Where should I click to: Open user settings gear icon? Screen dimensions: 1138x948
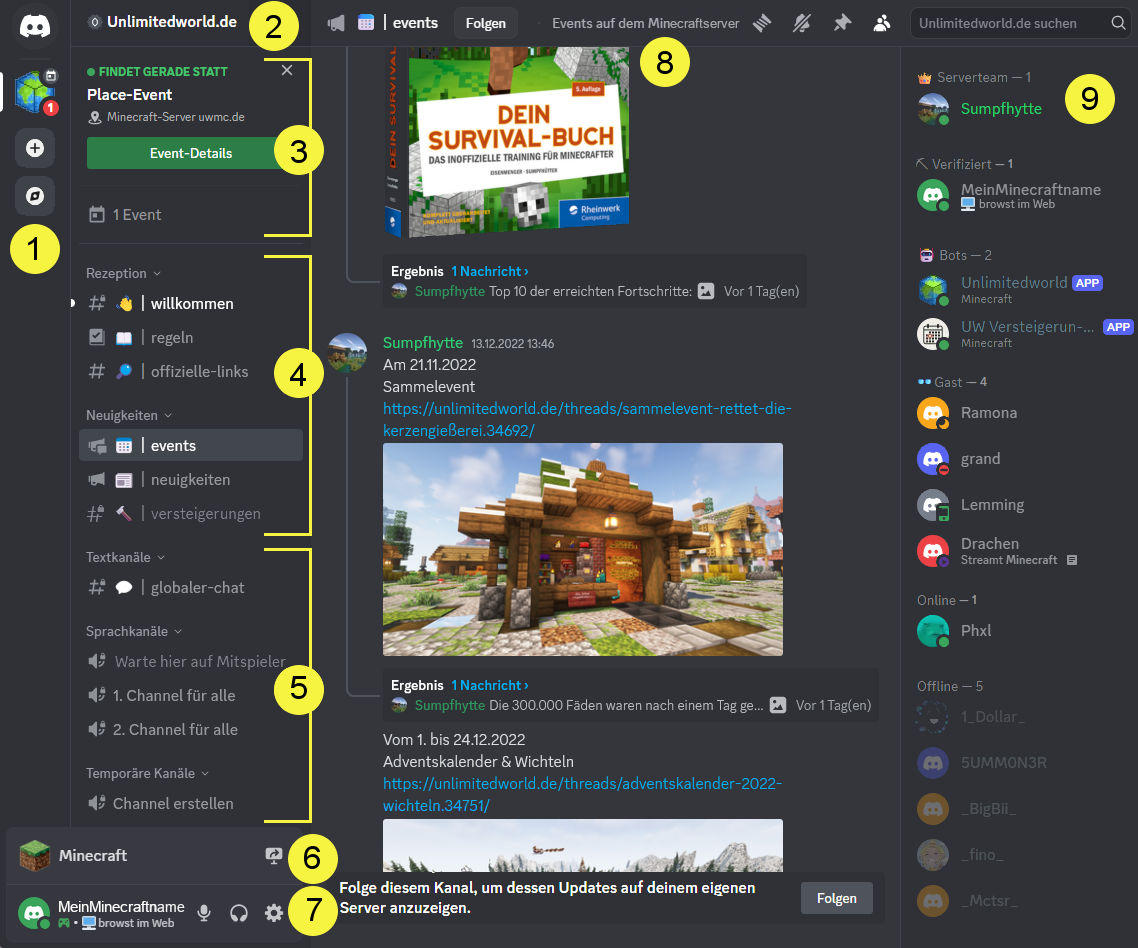click(x=273, y=913)
